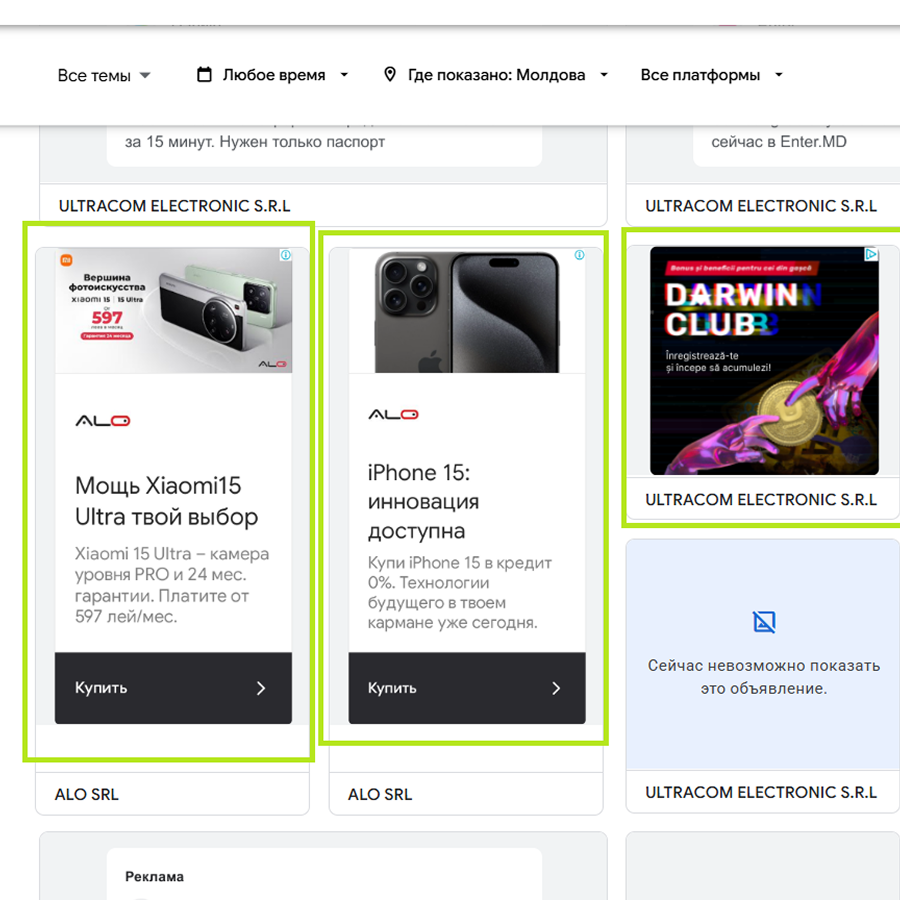
Task: Click the ALO logo in Xiaomi ad
Action: coord(102,421)
